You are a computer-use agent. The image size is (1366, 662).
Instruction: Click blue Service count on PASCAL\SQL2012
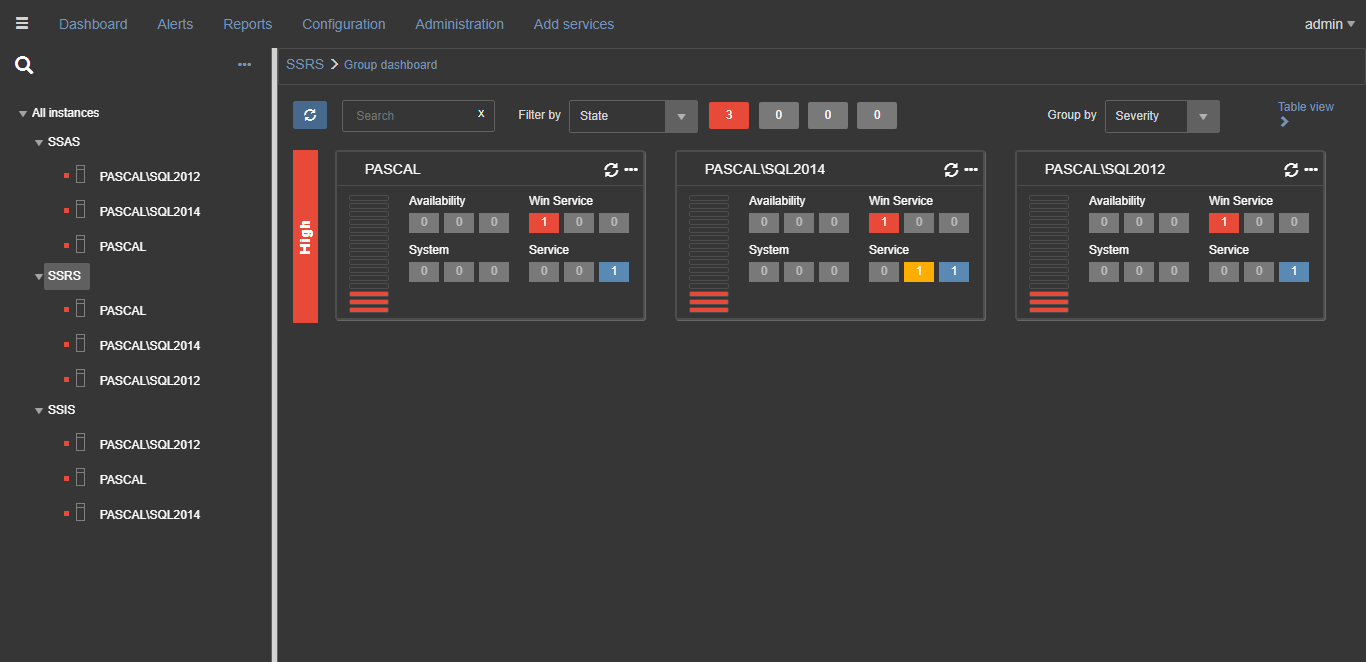pyautogui.click(x=1294, y=272)
